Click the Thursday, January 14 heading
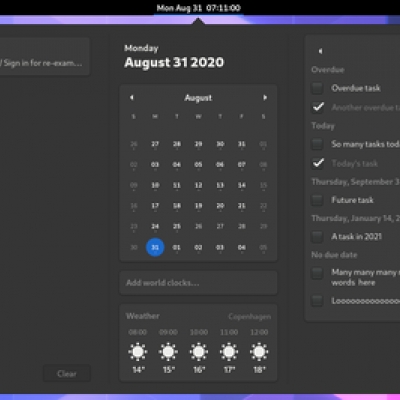The width and height of the screenshot is (400, 400). pyautogui.click(x=355, y=218)
